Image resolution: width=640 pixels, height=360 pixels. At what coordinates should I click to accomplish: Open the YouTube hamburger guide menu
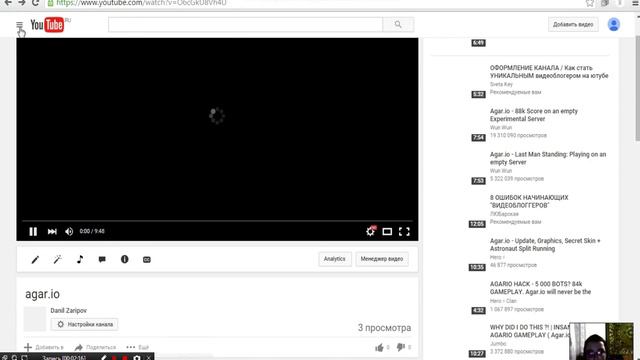(x=19, y=25)
